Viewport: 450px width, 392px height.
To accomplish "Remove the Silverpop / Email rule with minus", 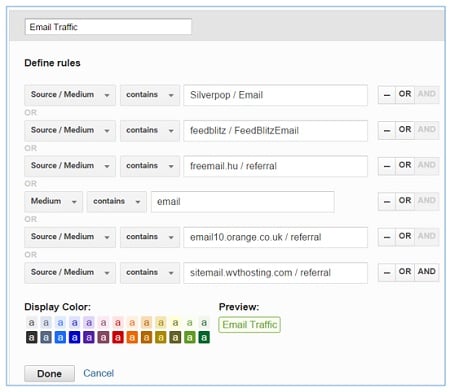I will point(387,95).
